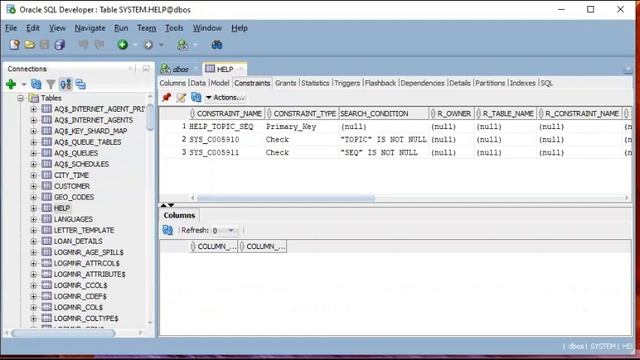Refresh the Constraints grid
The width and height of the screenshot is (640, 360).
click(196, 97)
